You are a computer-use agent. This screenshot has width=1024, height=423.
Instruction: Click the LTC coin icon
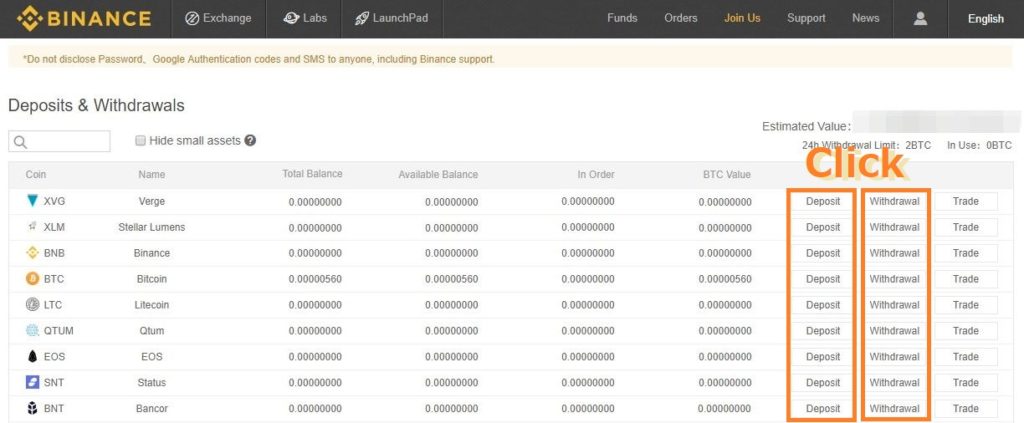[32, 304]
